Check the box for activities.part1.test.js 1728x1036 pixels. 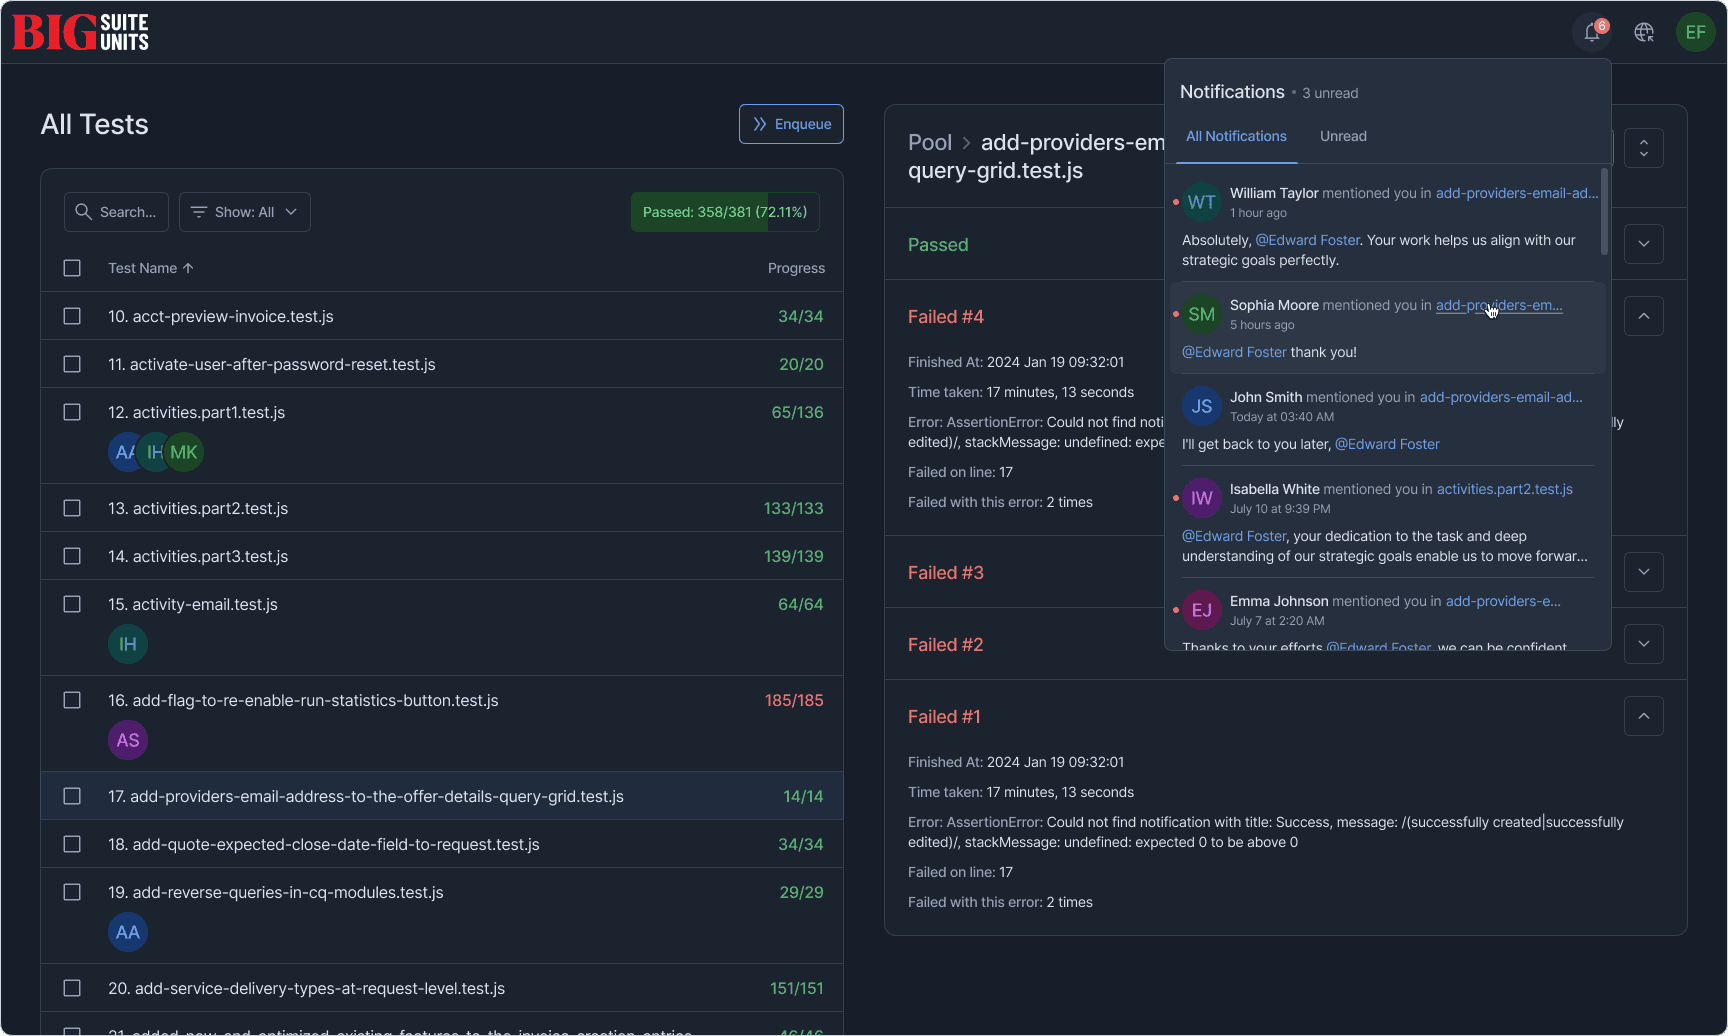coord(72,412)
